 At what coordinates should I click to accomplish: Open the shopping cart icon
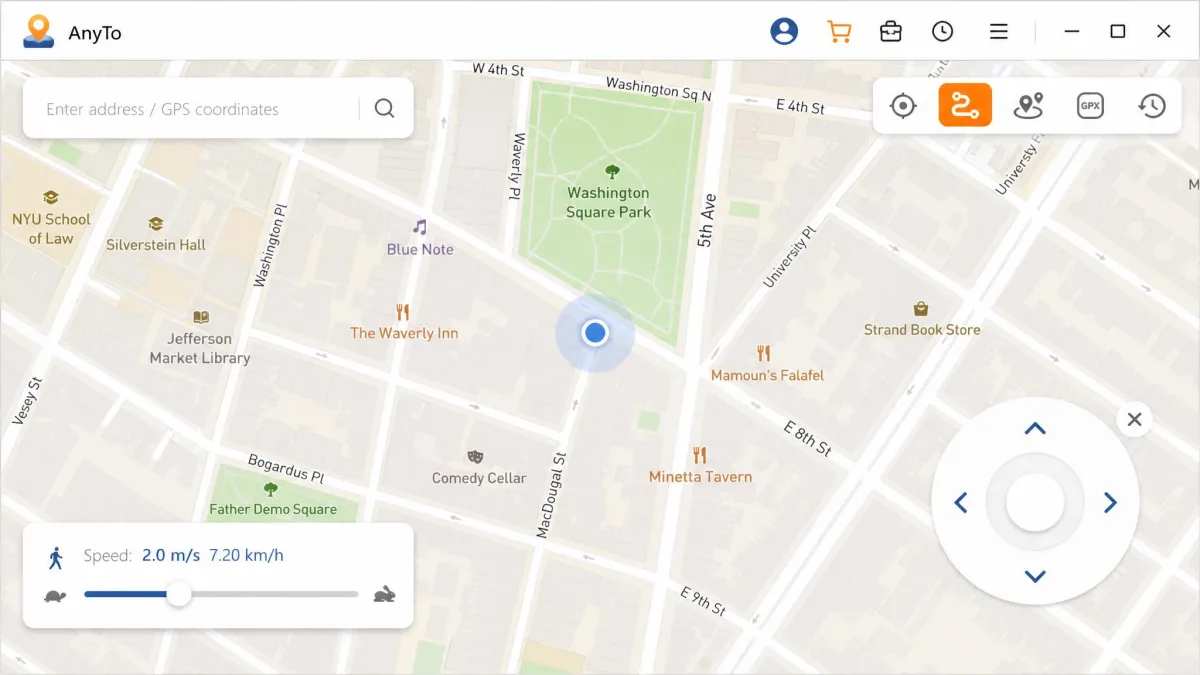839,32
